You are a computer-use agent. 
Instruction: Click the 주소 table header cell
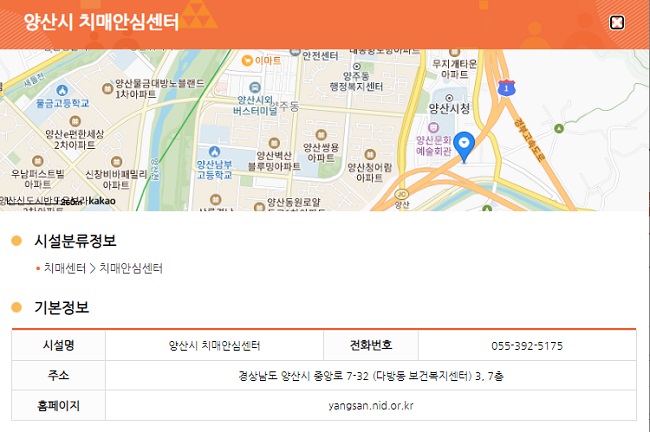tap(58, 375)
